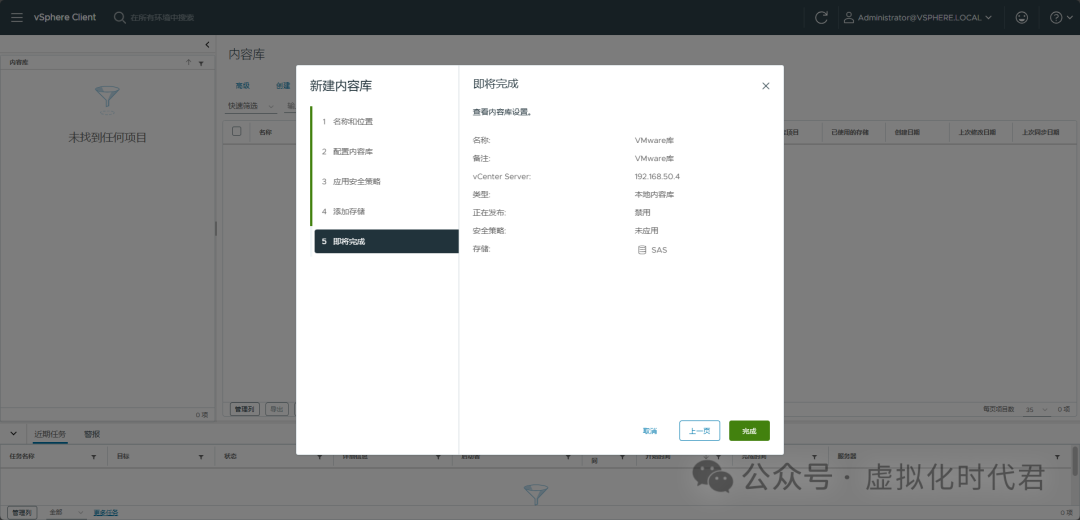This screenshot has width=1080, height=520.
Task: Open the help question mark menu
Action: coord(1059,18)
